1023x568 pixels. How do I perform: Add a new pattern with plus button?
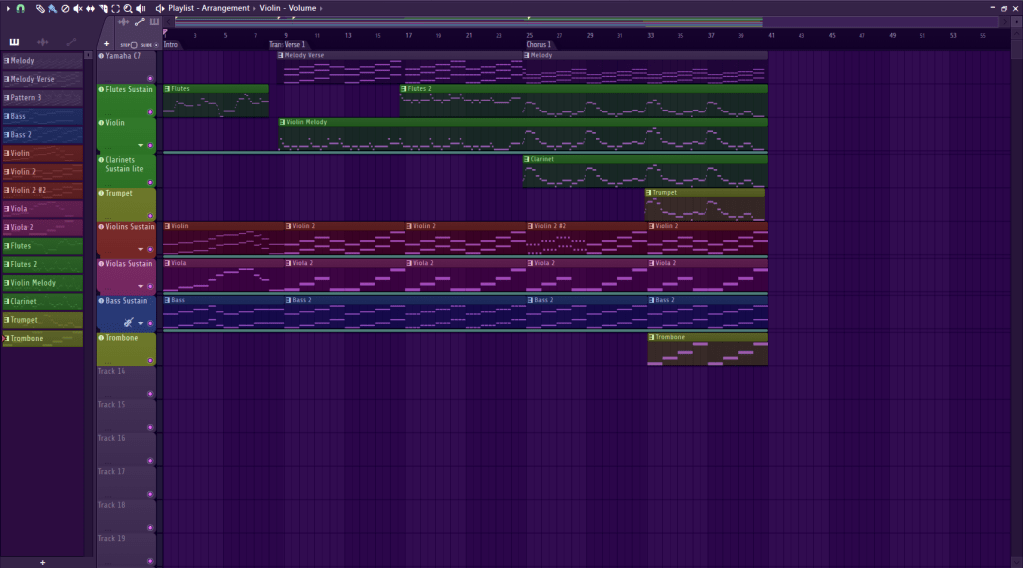click(x=42, y=562)
